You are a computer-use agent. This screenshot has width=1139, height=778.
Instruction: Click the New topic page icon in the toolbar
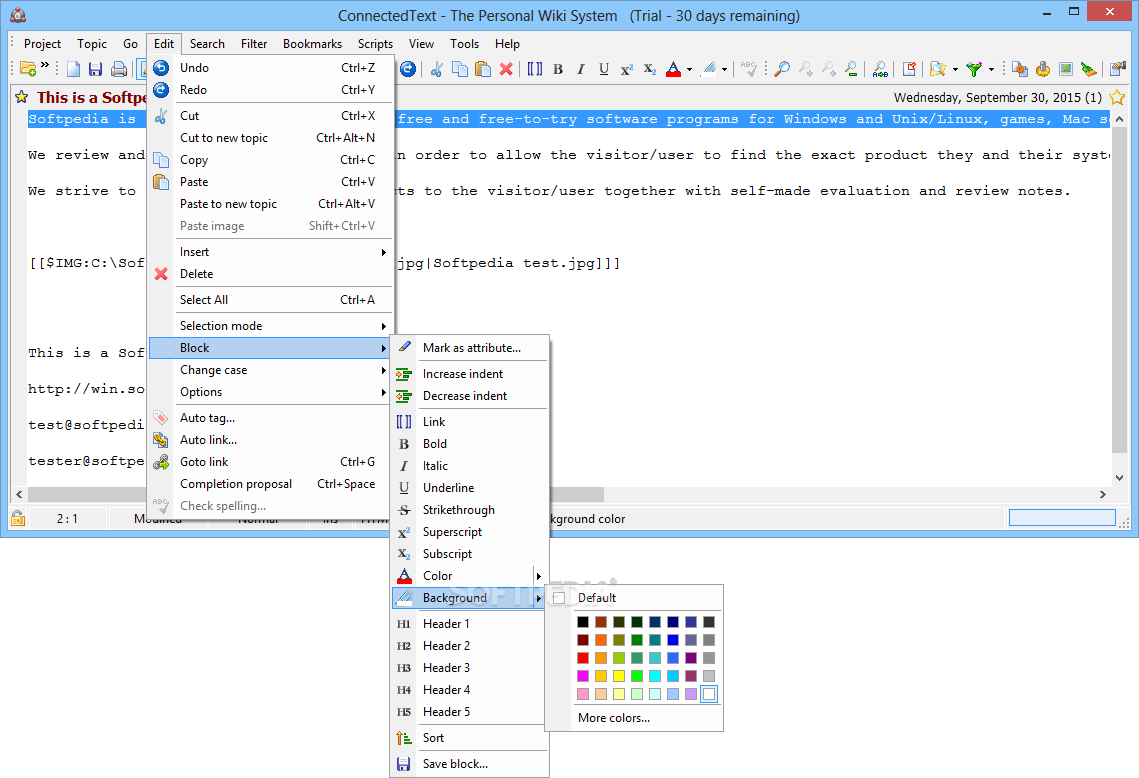click(73, 69)
